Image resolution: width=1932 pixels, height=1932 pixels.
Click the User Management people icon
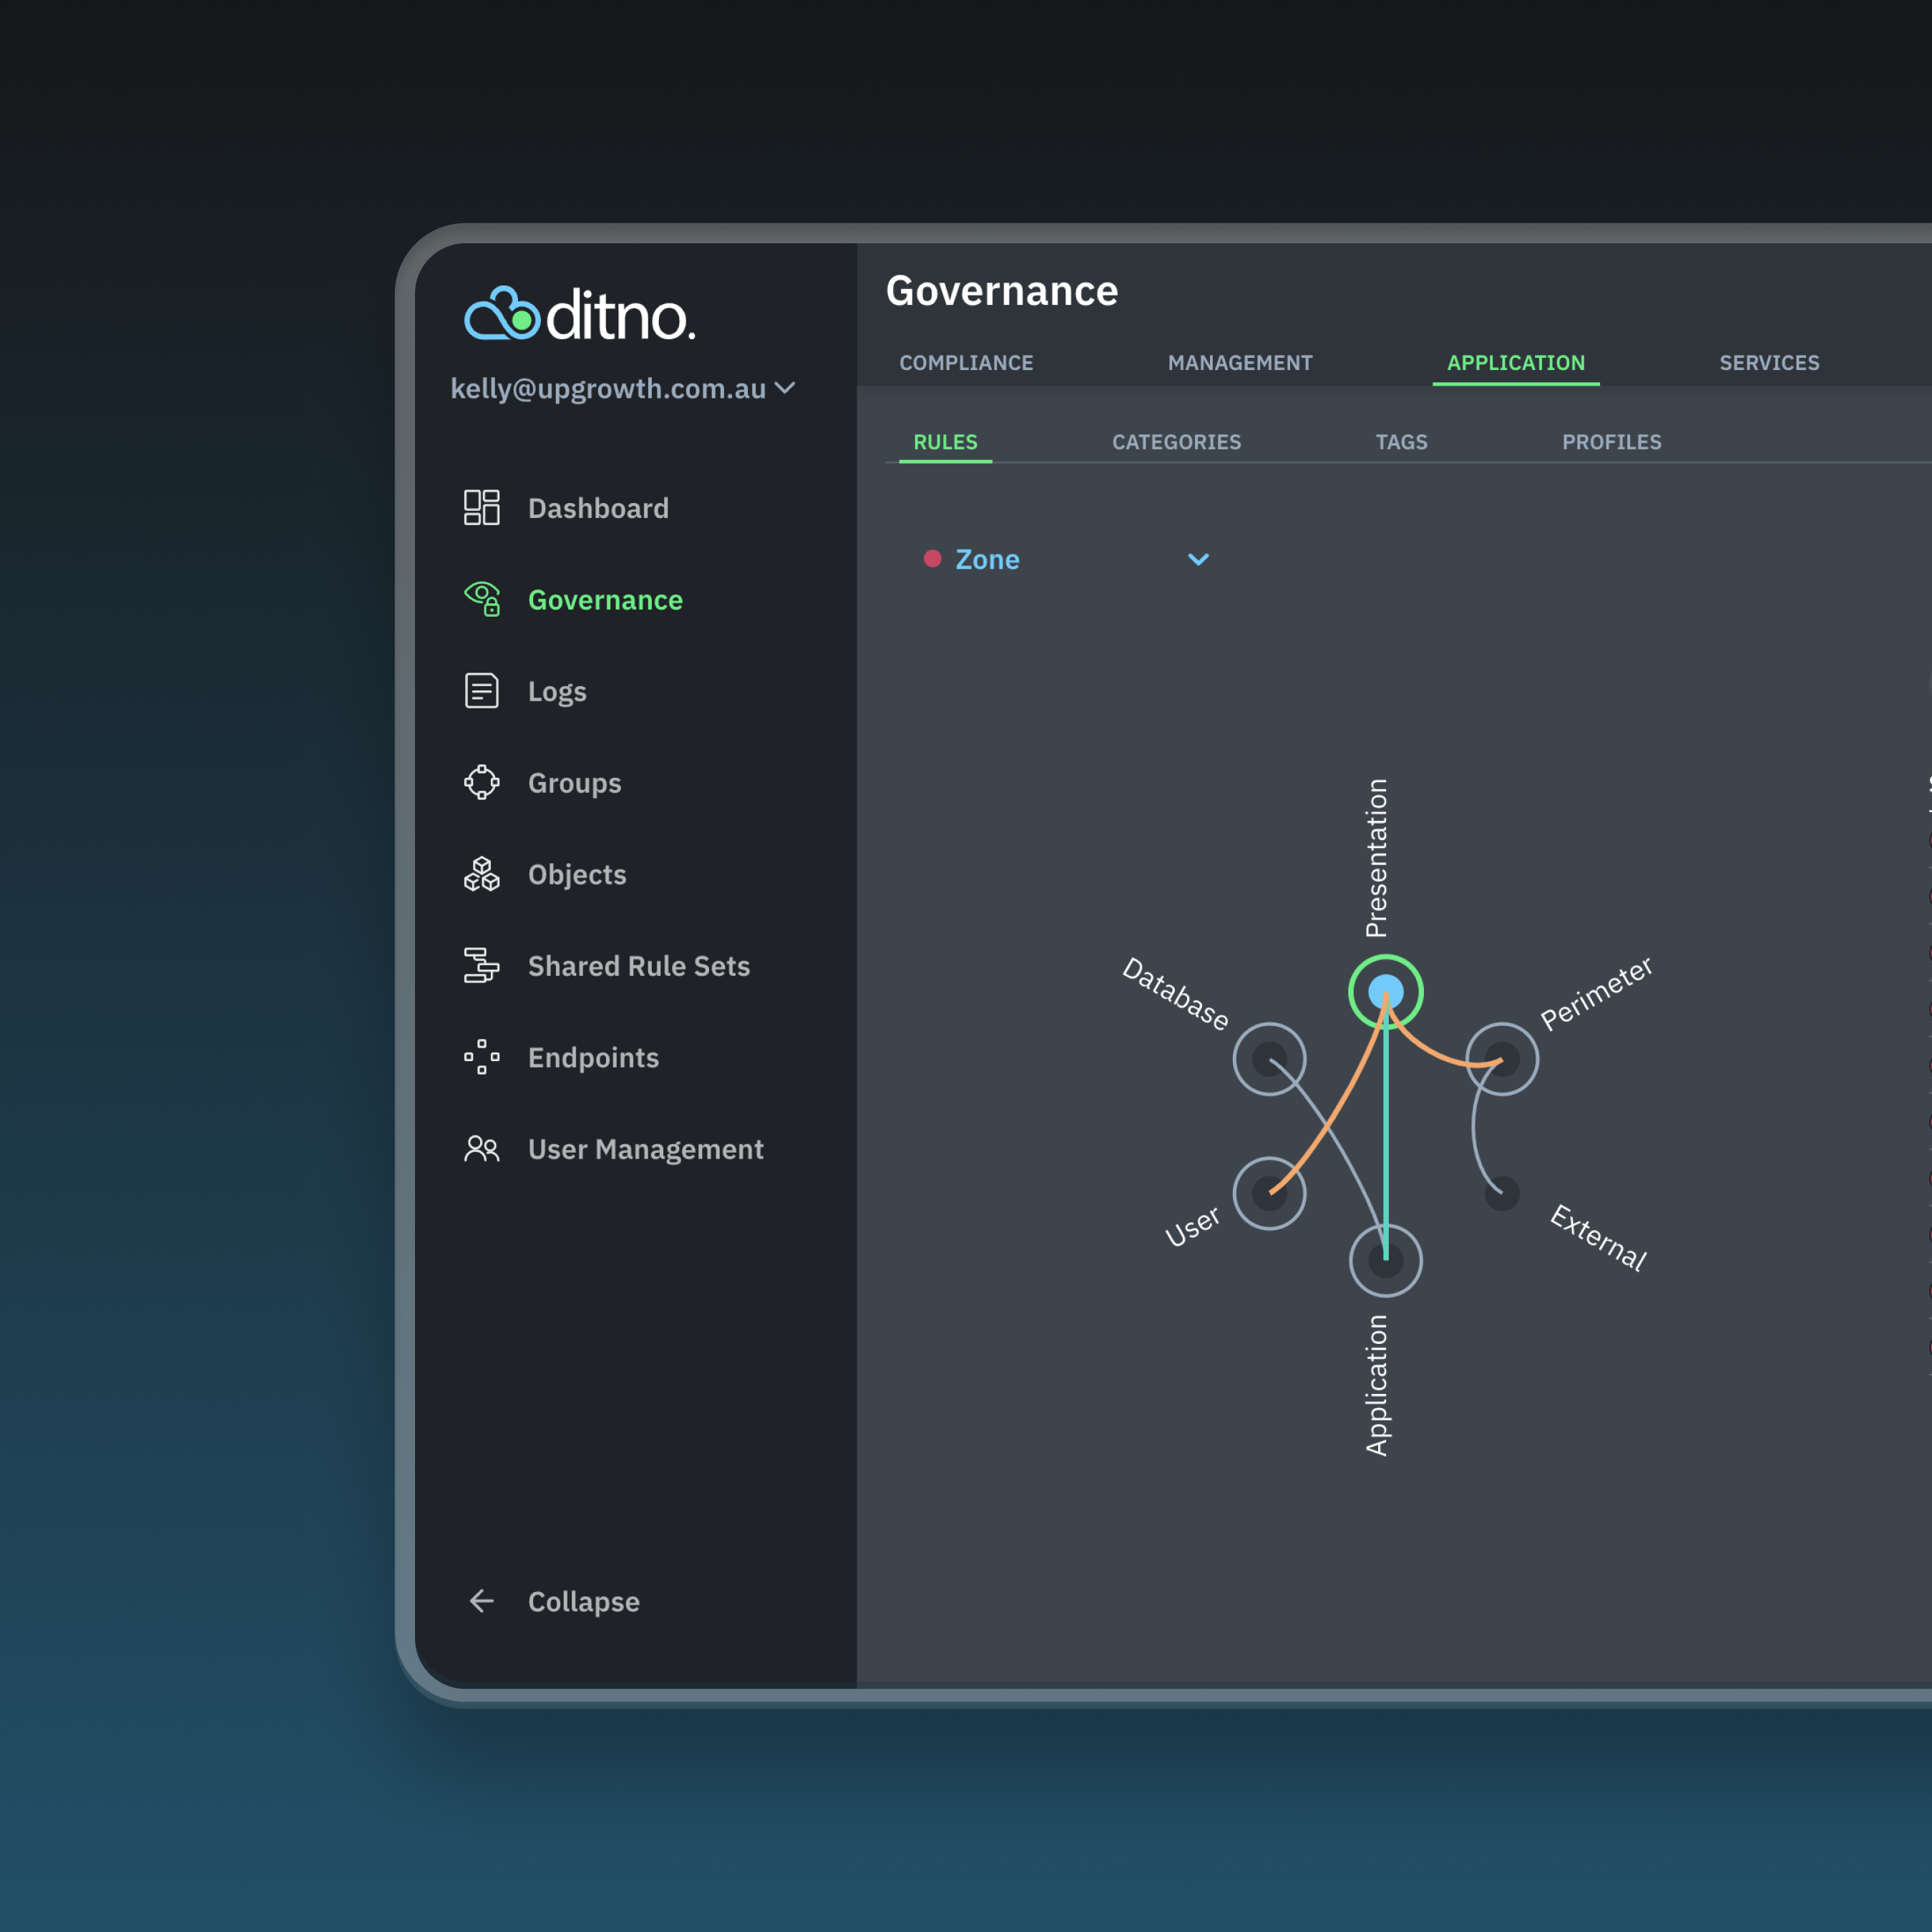(x=482, y=1149)
